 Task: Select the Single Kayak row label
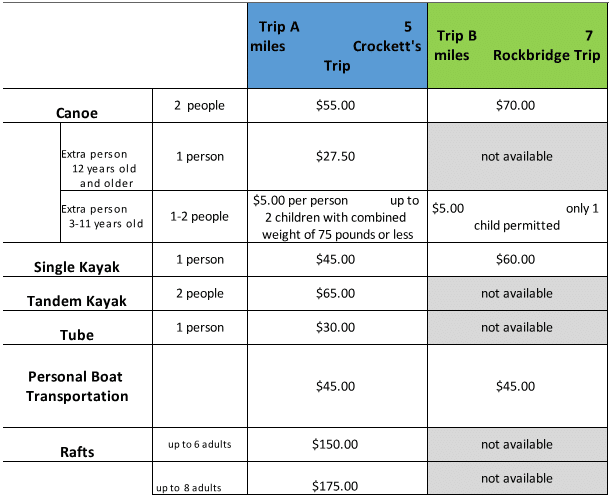77,266
